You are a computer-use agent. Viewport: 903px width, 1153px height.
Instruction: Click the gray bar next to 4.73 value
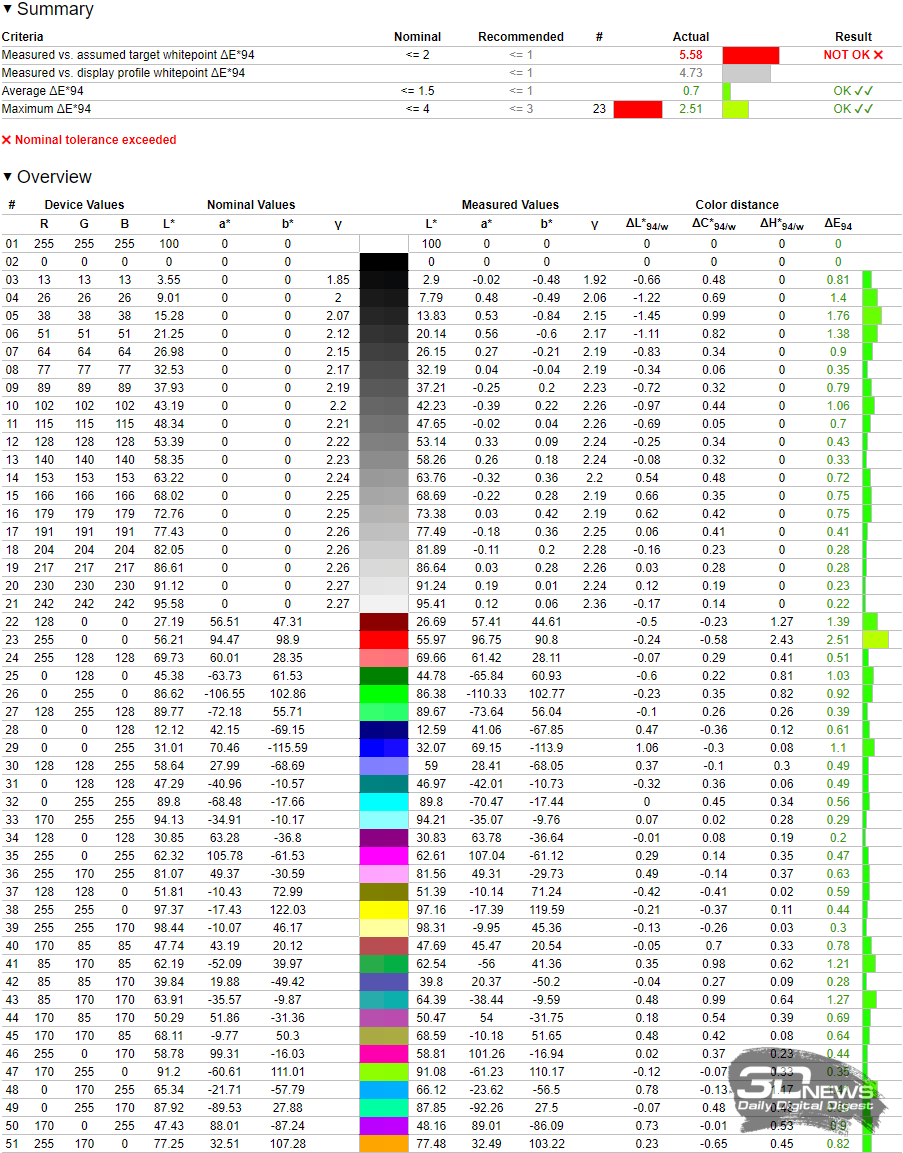click(x=746, y=73)
